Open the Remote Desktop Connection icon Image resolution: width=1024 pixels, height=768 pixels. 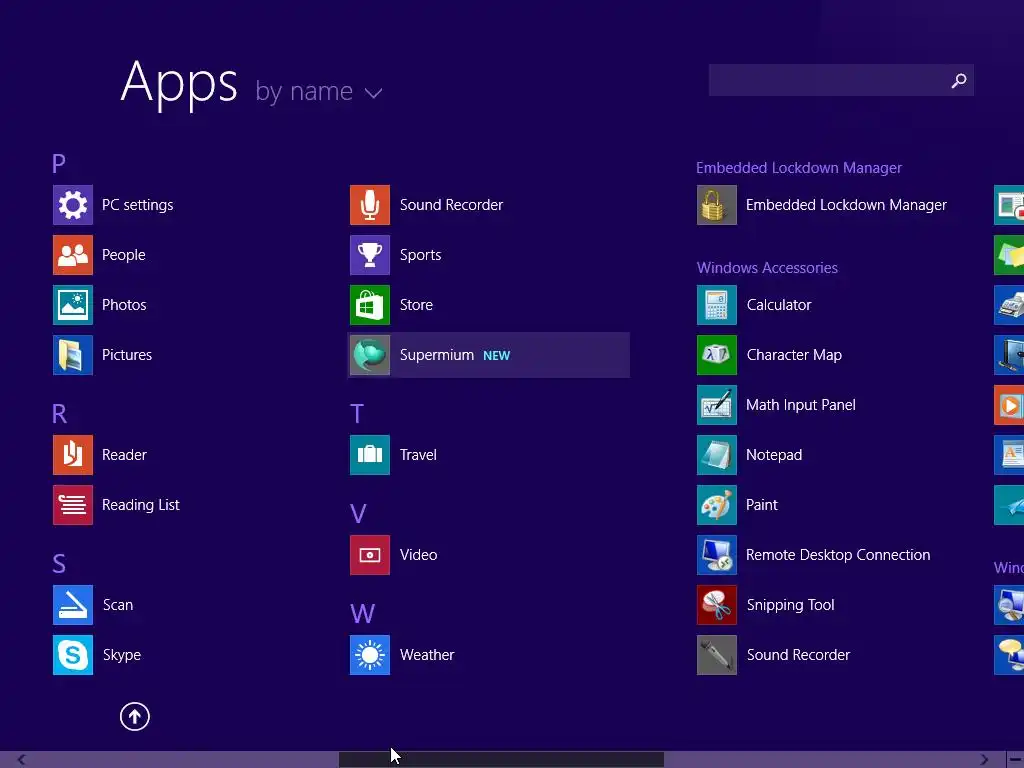tap(716, 554)
